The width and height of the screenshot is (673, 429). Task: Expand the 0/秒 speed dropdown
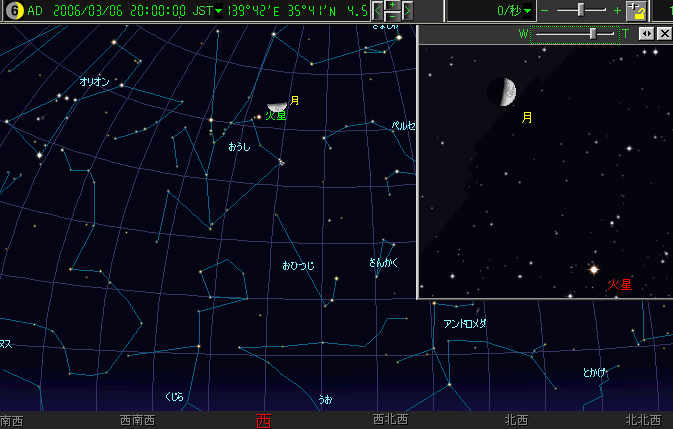tap(527, 11)
